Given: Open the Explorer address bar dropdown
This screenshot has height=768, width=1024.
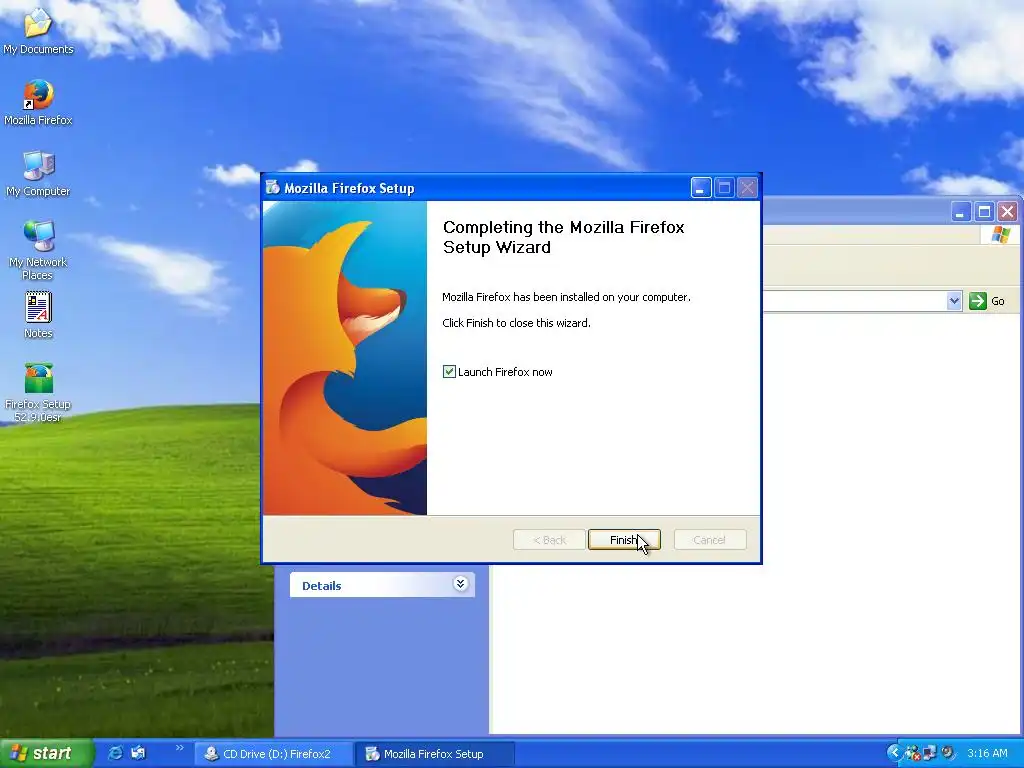Looking at the screenshot, I should coord(954,301).
